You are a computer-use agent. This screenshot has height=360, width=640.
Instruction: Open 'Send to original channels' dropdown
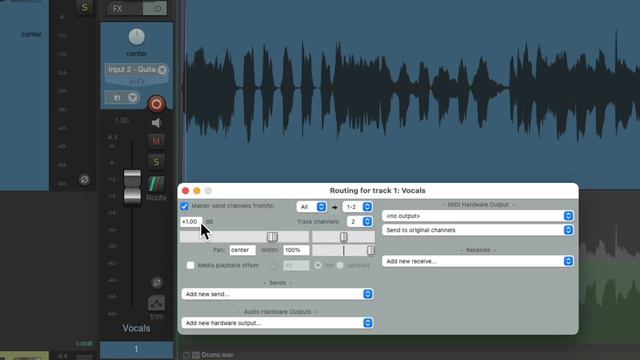pyautogui.click(x=478, y=230)
